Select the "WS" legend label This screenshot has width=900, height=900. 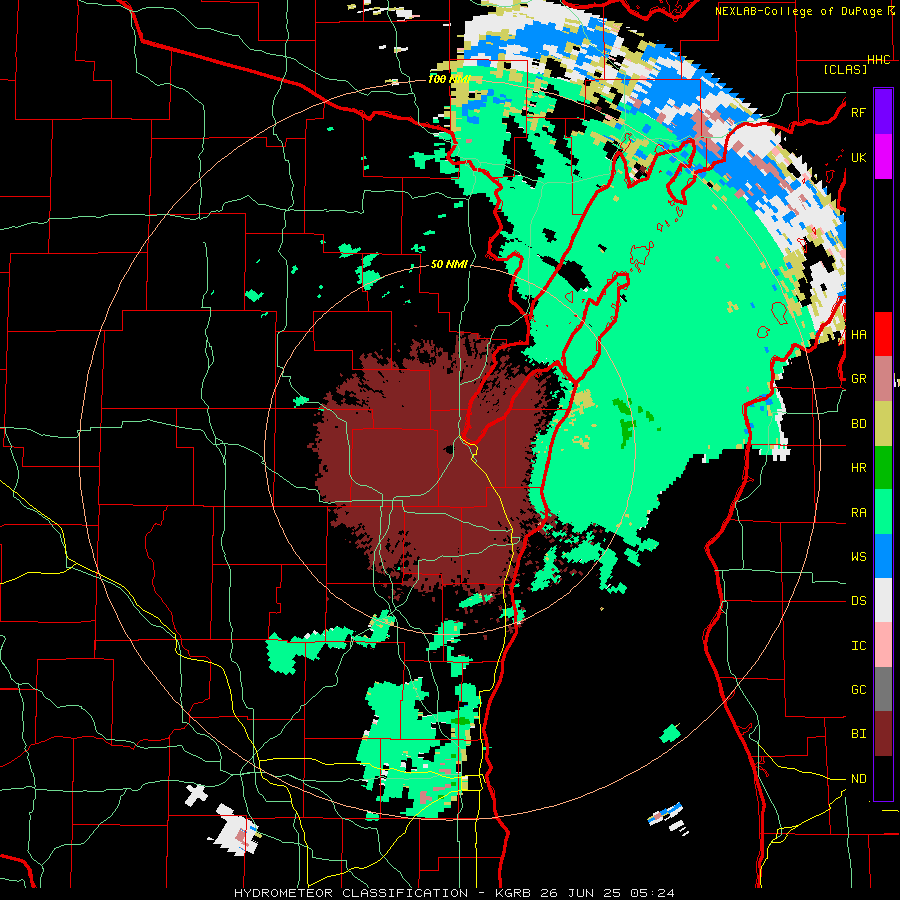[x=858, y=557]
